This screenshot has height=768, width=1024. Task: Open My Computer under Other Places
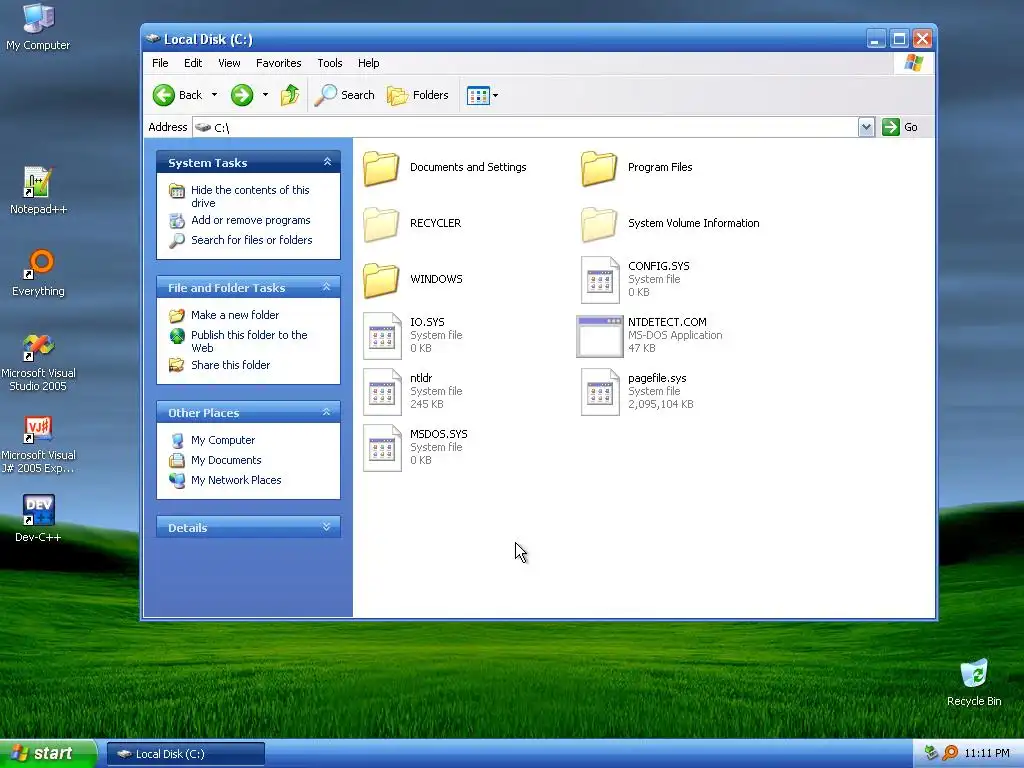pos(223,441)
